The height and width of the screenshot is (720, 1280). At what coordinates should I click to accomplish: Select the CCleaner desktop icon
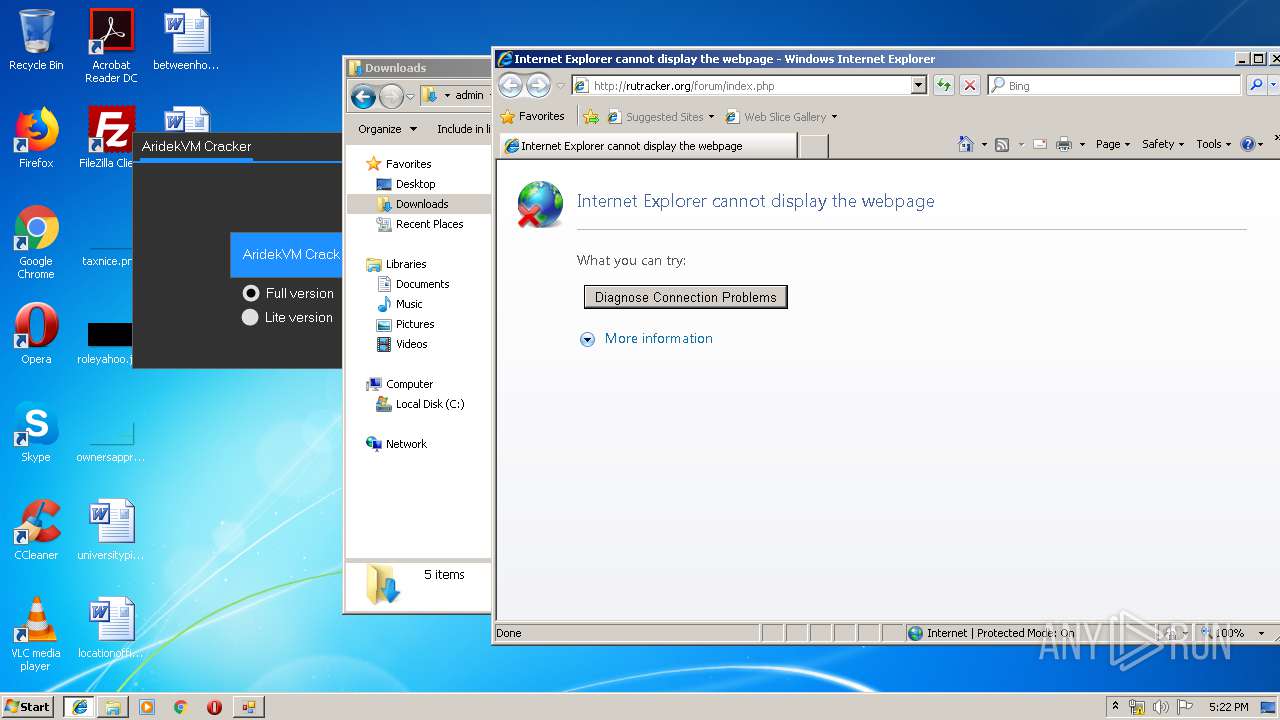pyautogui.click(x=36, y=530)
